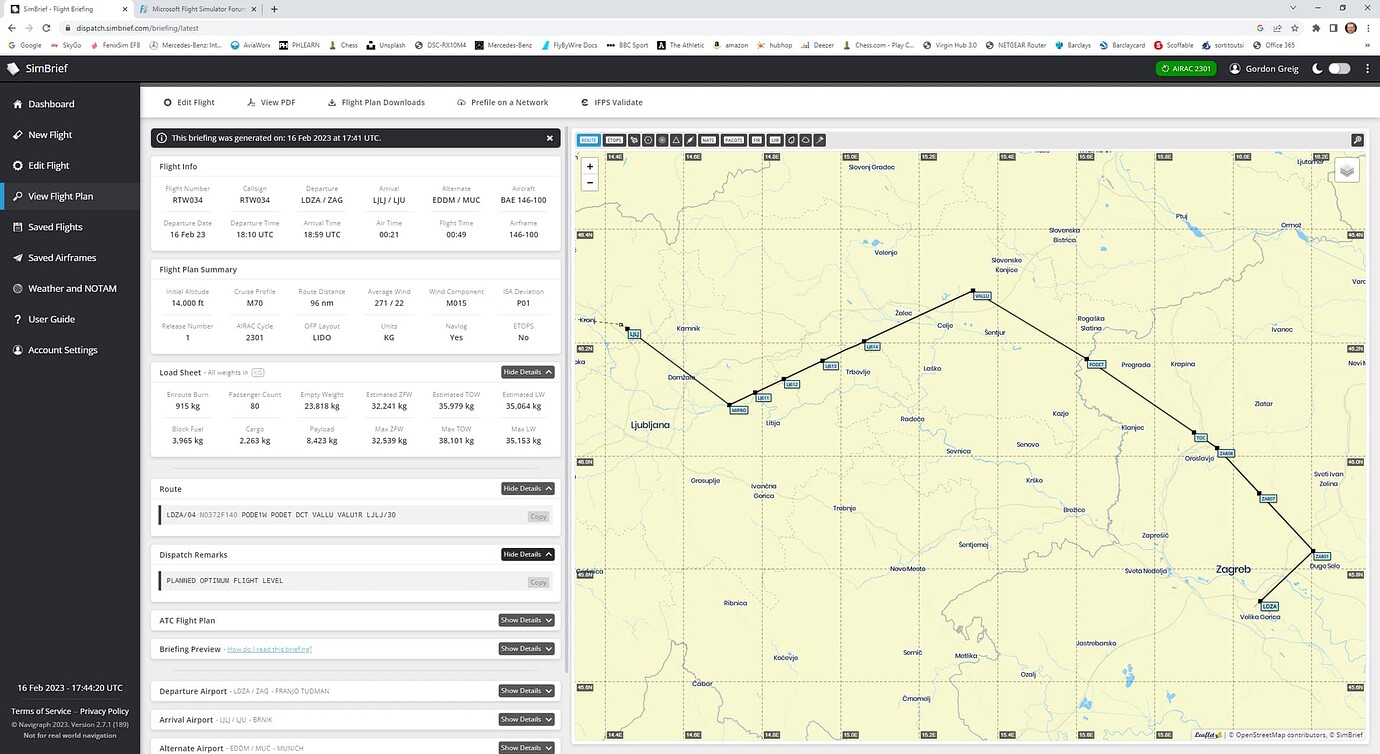Dismiss the briefing generated notification banner
Image resolution: width=1380 pixels, height=754 pixels.
[549, 138]
